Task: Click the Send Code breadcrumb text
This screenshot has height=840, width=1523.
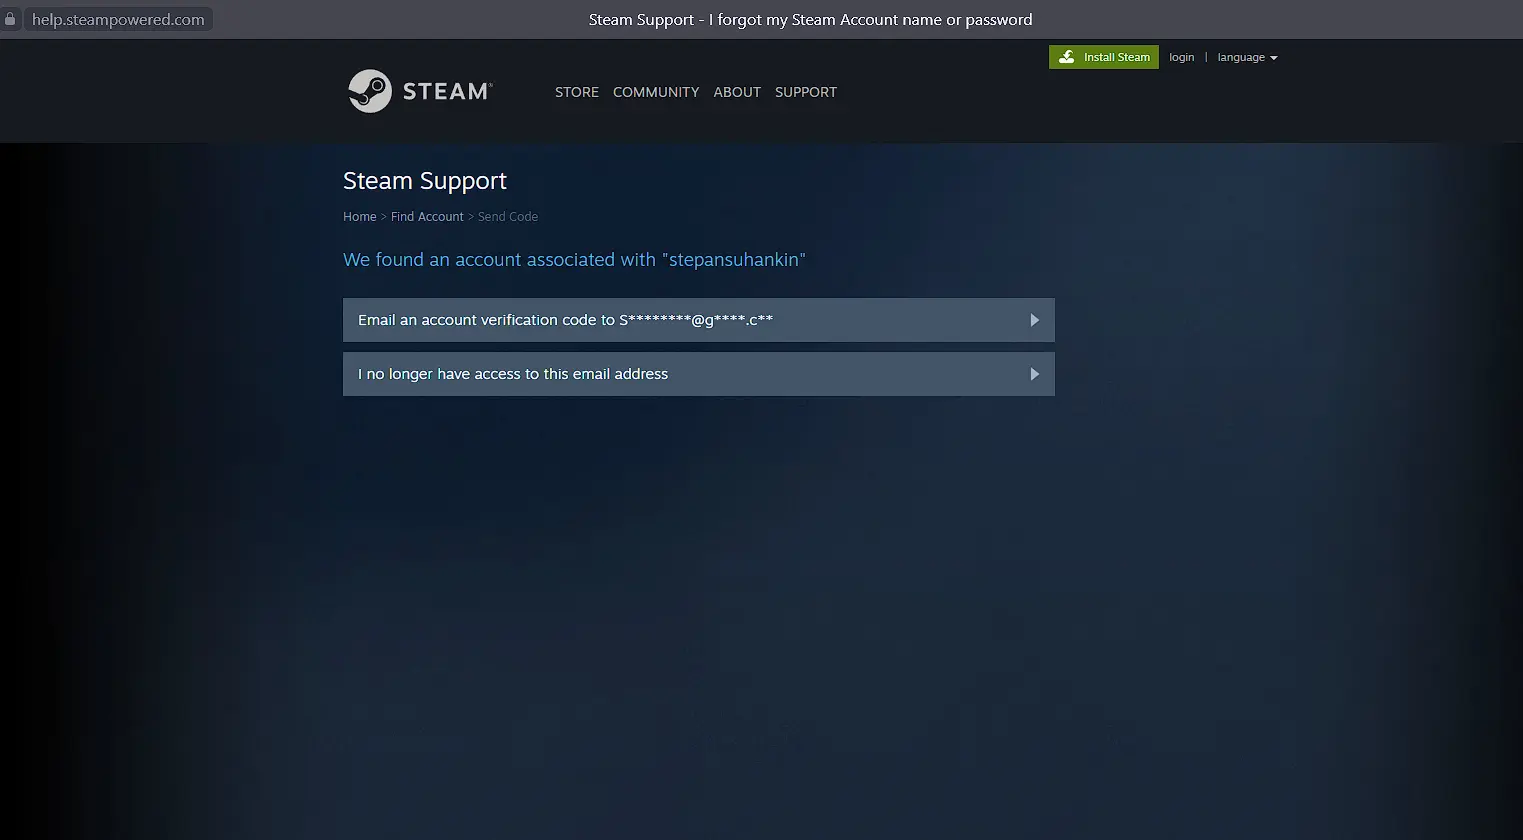Action: coord(508,217)
